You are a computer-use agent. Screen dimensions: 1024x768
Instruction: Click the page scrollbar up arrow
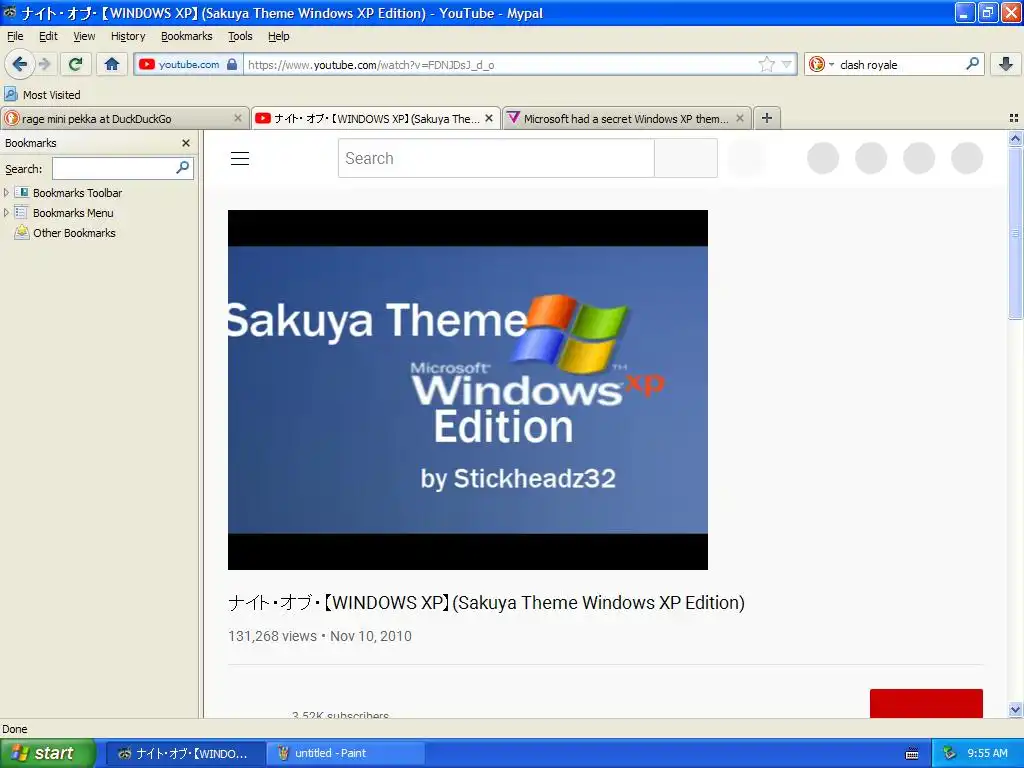tap(1015, 138)
